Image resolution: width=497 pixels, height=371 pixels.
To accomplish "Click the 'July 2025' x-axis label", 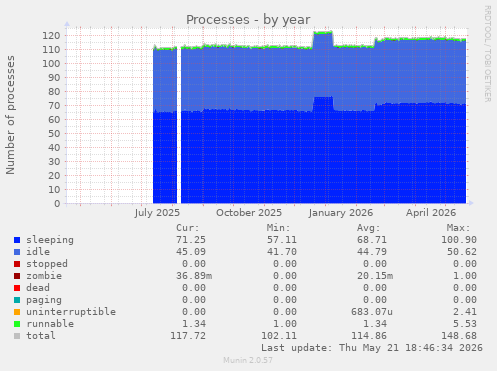I will point(157,213).
